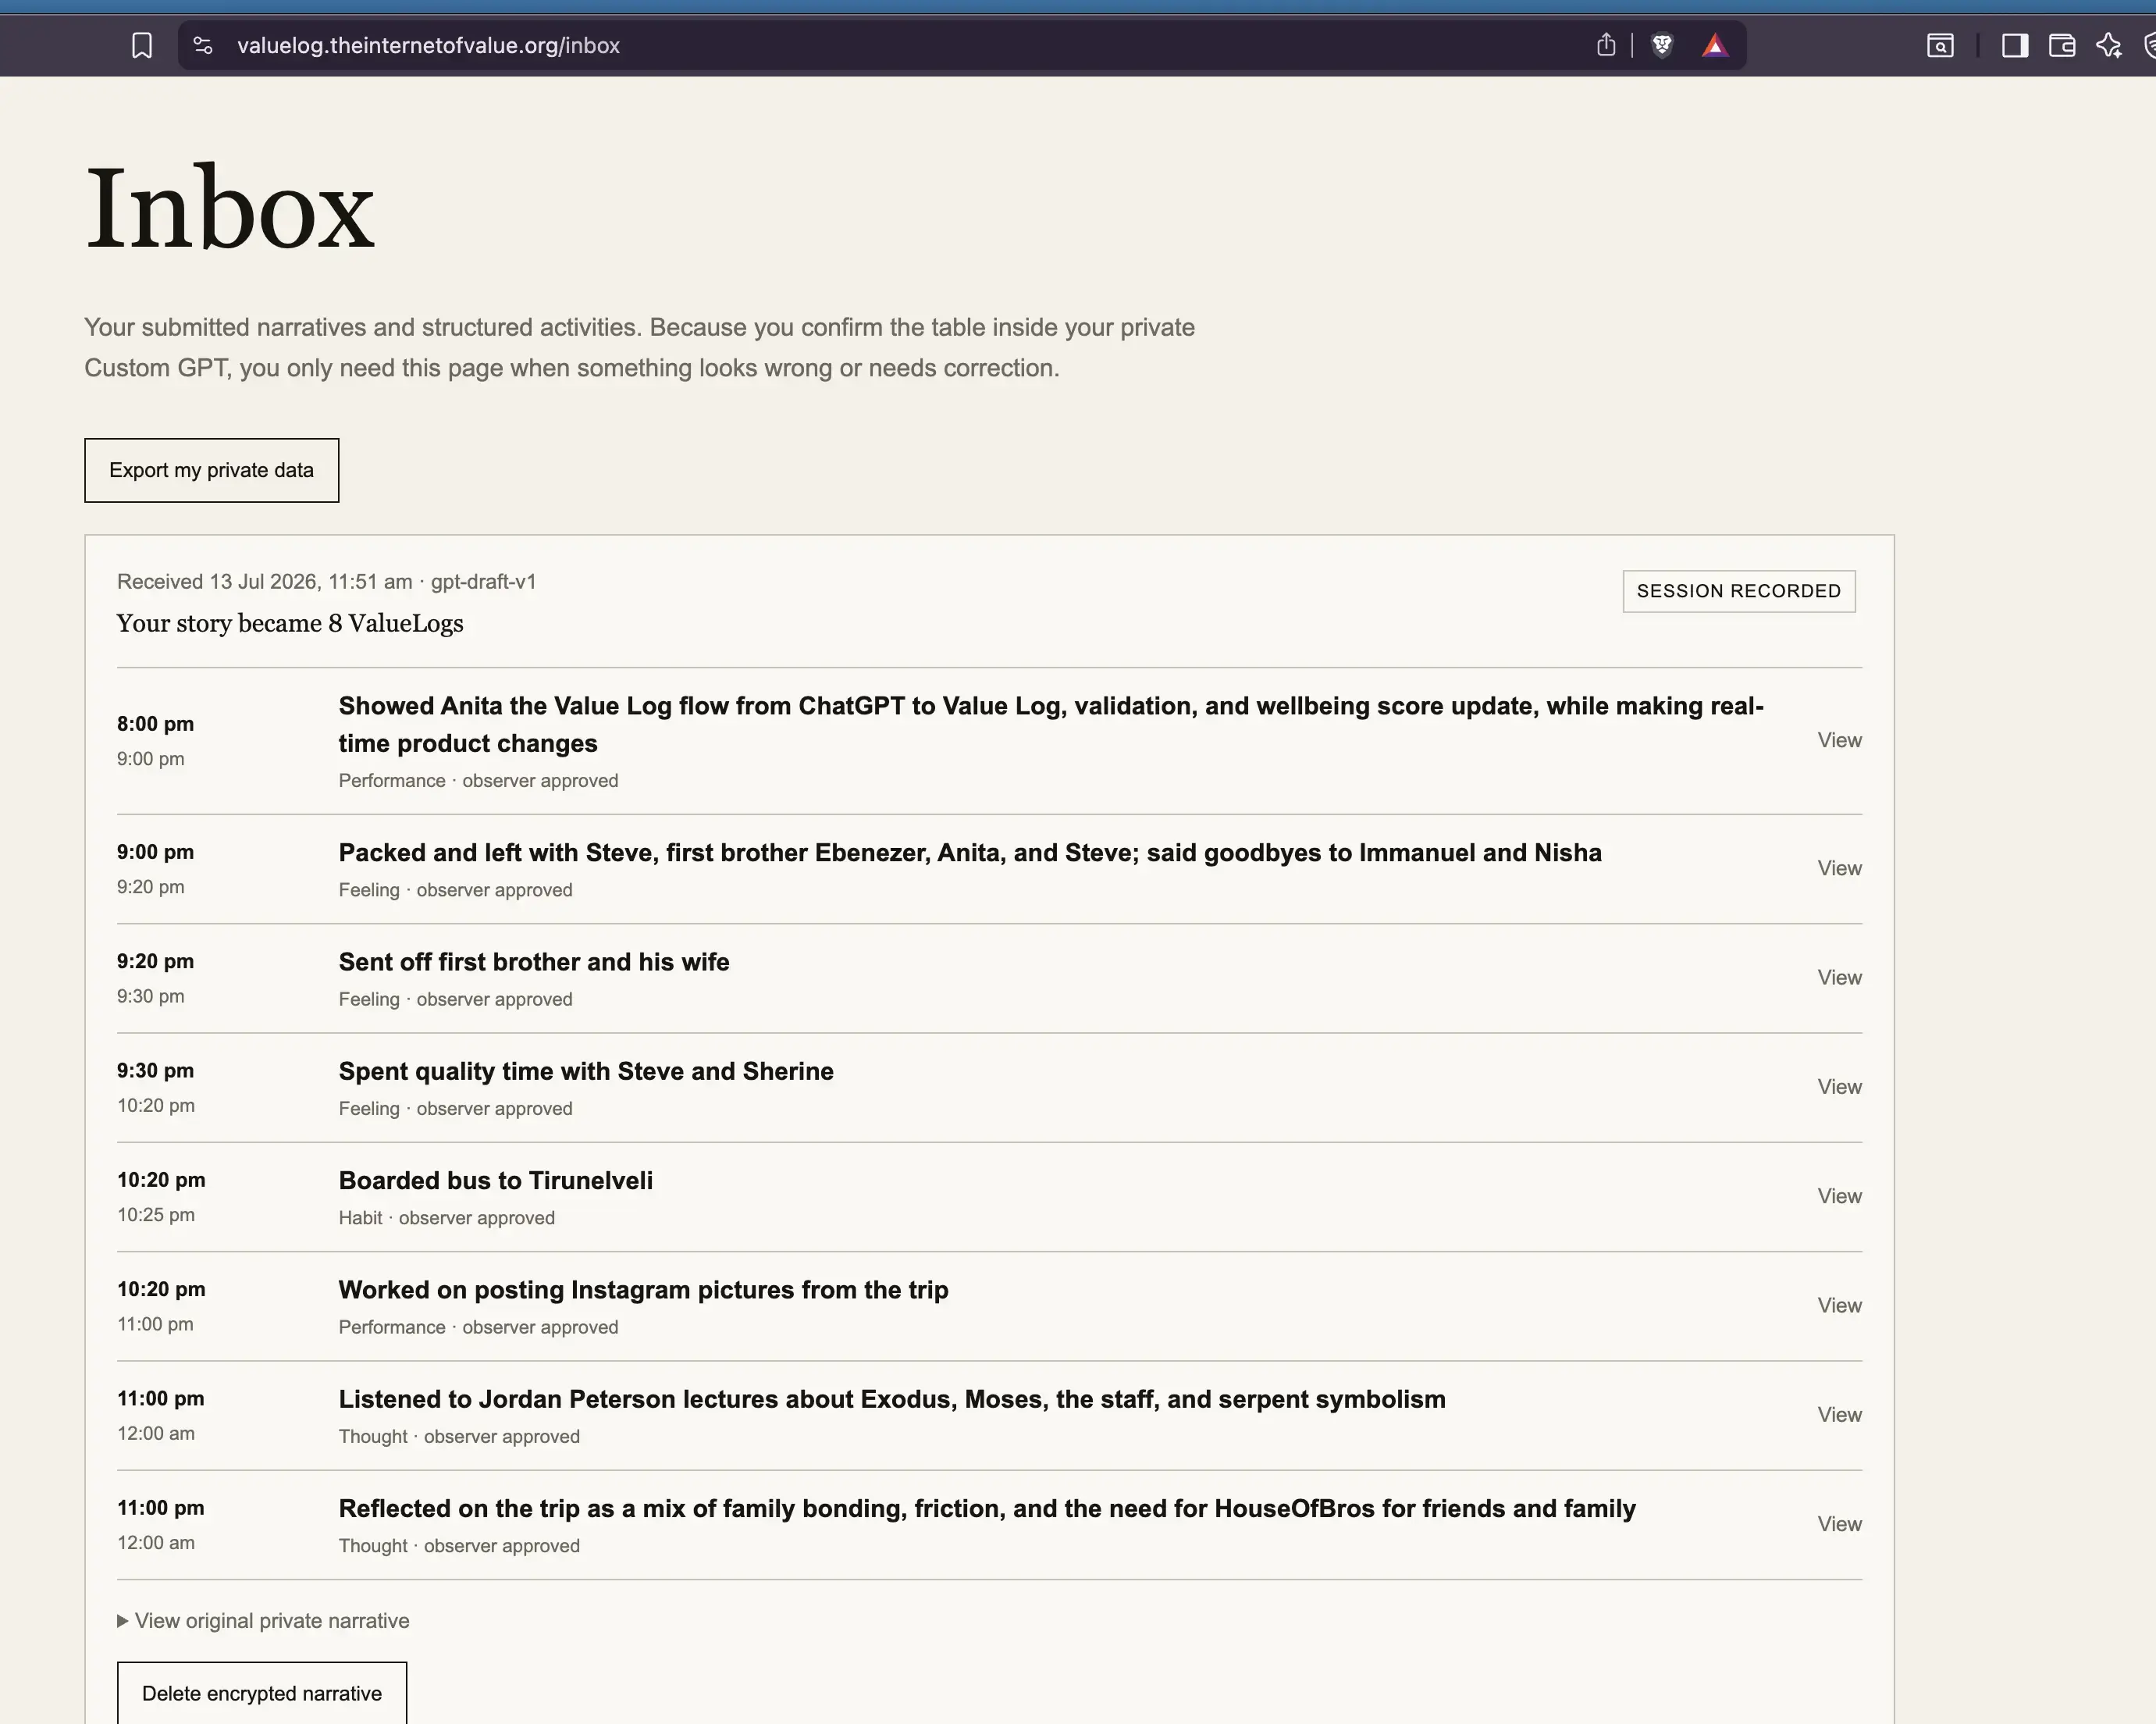Click the share icon in address bar
The width and height of the screenshot is (2156, 1724).
1606,45
